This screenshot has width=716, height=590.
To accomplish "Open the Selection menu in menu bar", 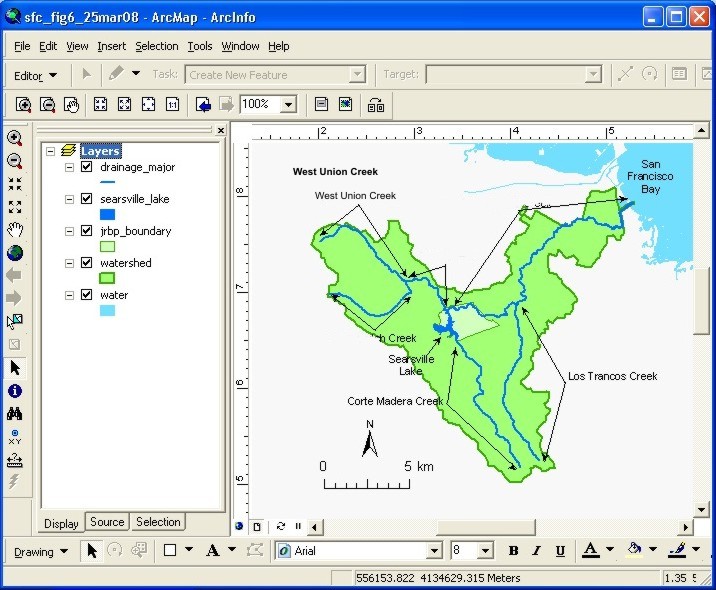I will point(156,46).
